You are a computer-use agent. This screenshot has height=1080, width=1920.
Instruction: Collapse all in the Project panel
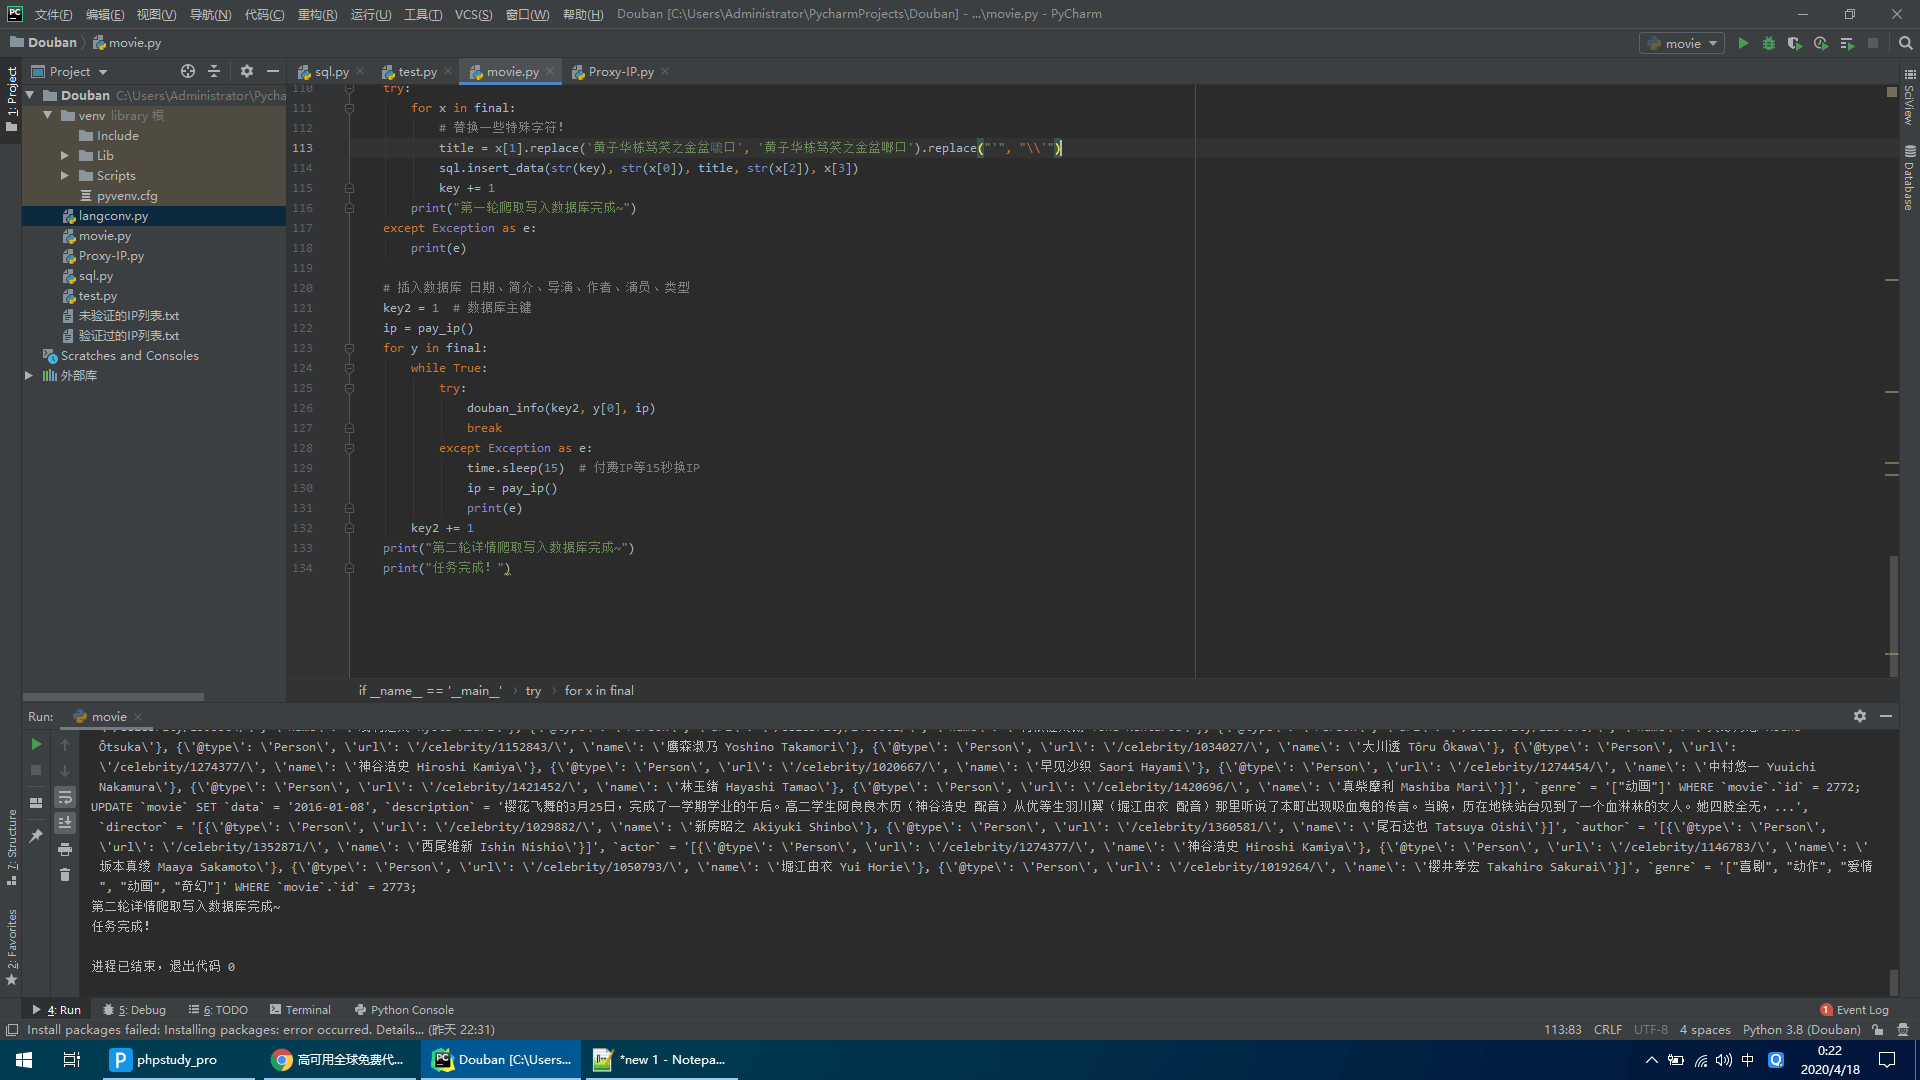tap(214, 71)
